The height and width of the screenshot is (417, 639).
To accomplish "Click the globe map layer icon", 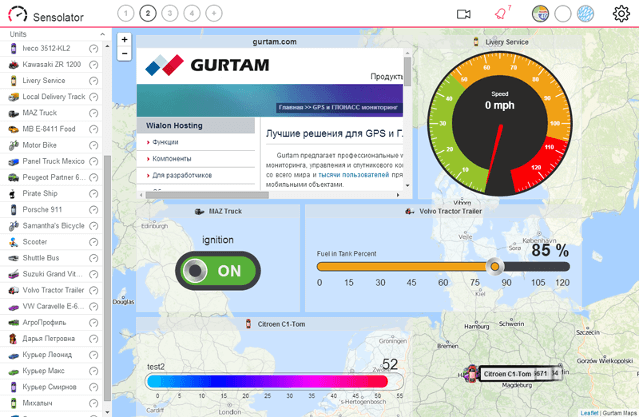I will point(586,14).
